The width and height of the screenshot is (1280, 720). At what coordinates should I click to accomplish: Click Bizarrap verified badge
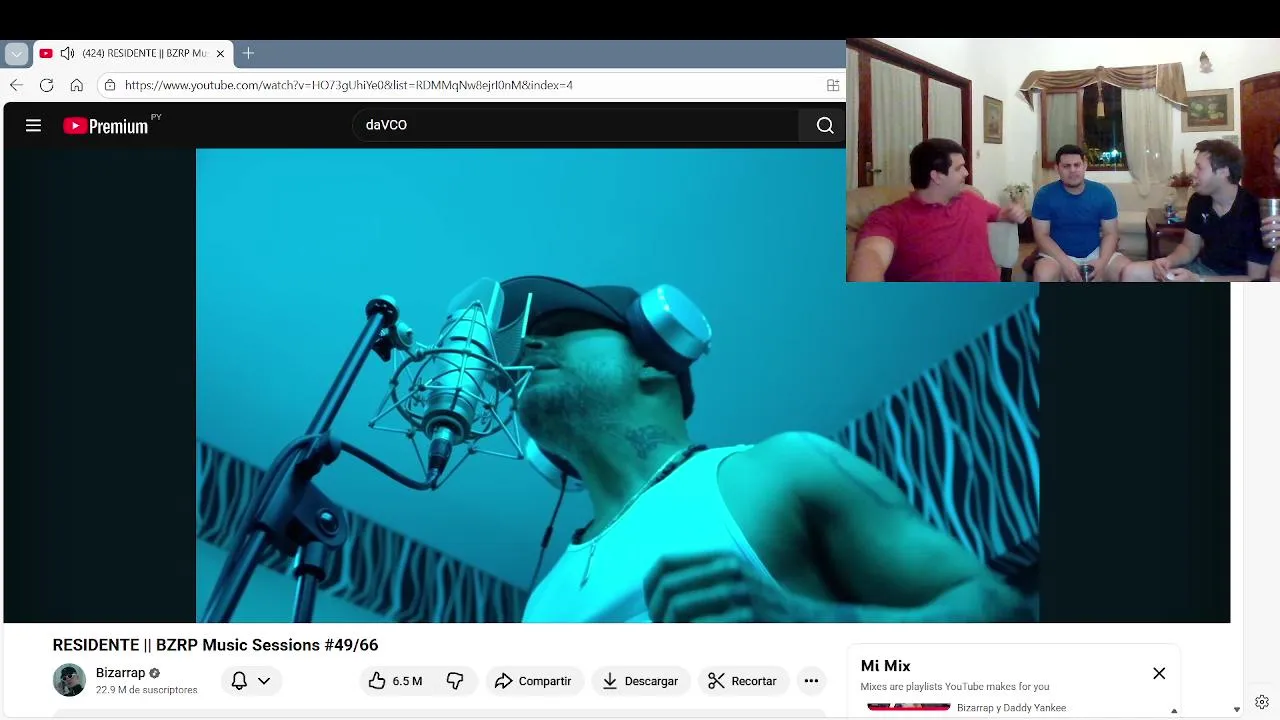pos(154,673)
